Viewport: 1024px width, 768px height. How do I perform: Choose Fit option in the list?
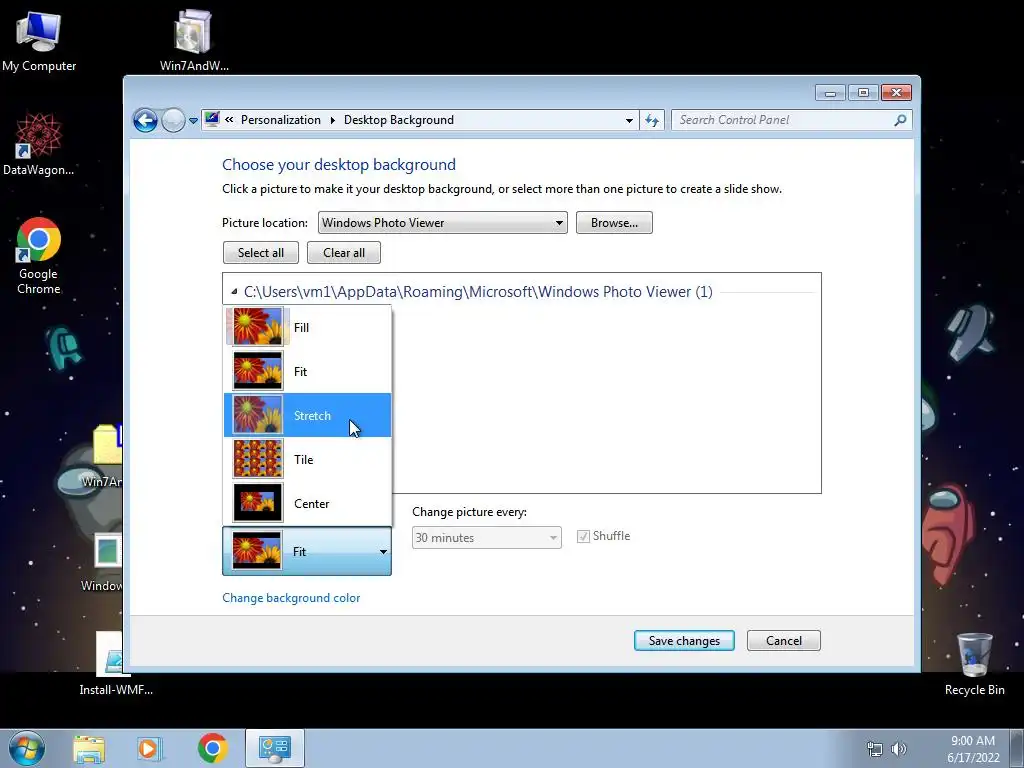coord(308,371)
